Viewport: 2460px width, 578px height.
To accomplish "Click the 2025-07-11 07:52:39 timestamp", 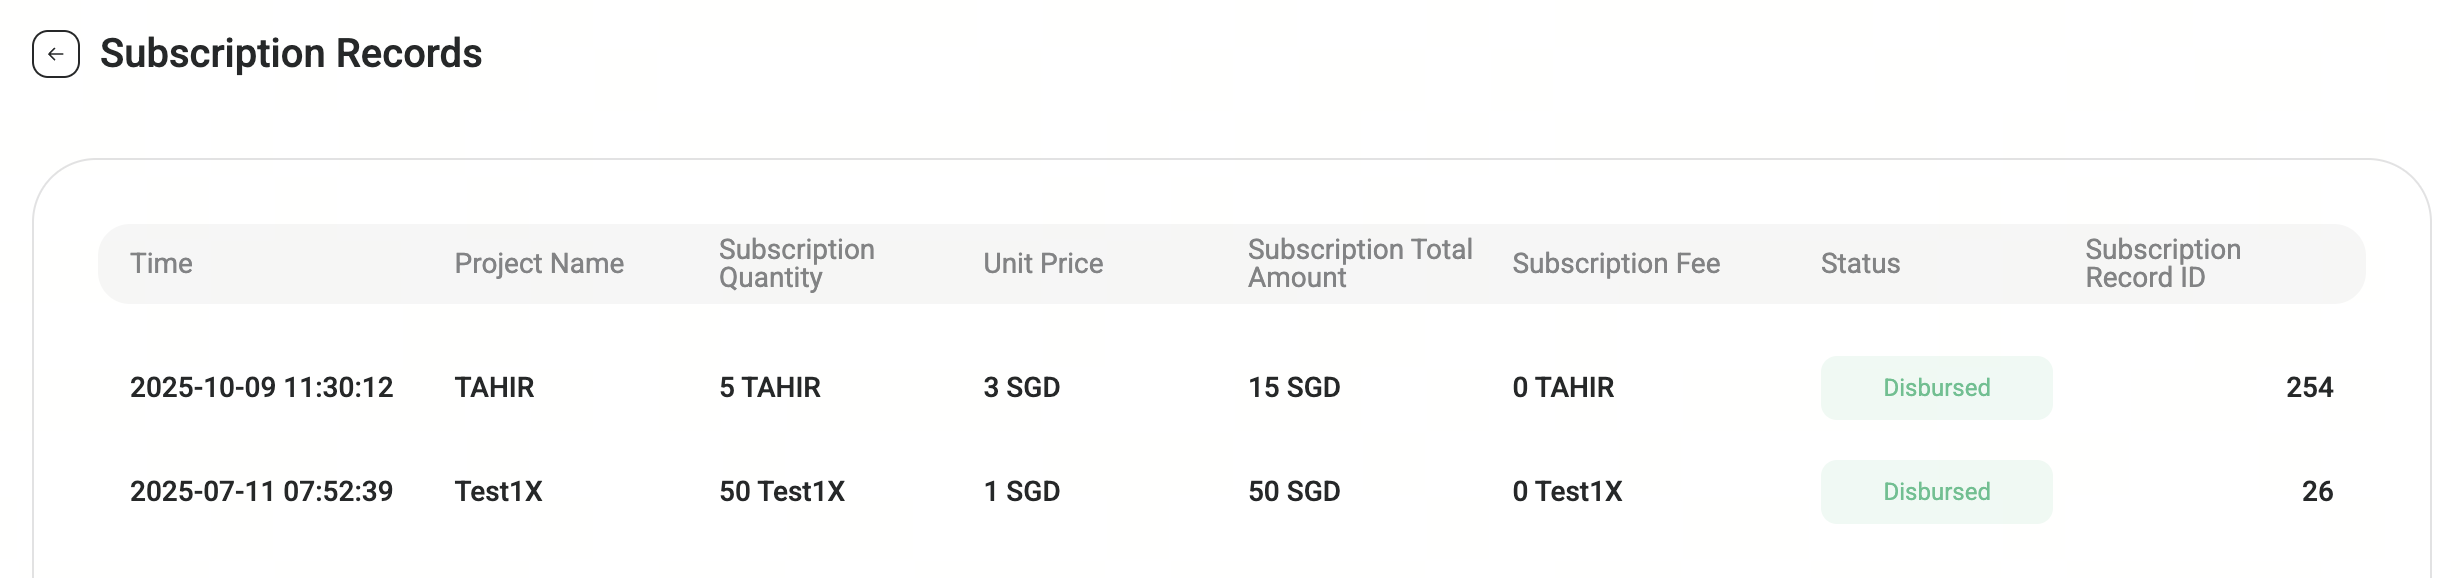I will [261, 492].
